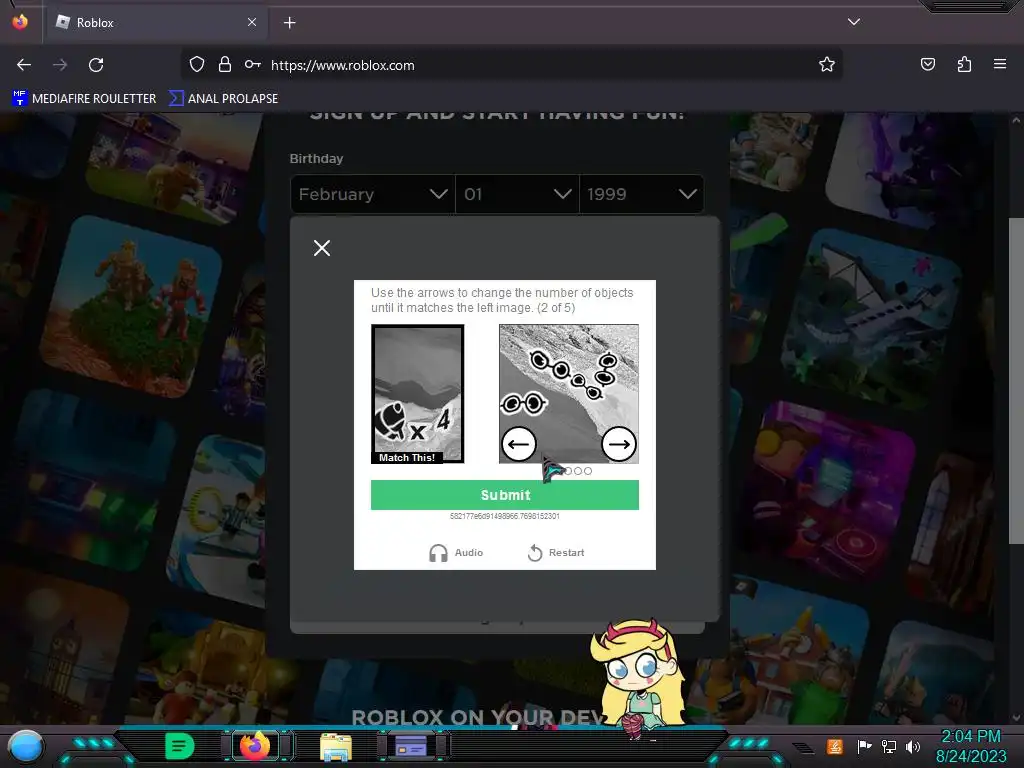This screenshot has width=1024, height=768.
Task: Click the Match This reference image
Action: (418, 394)
